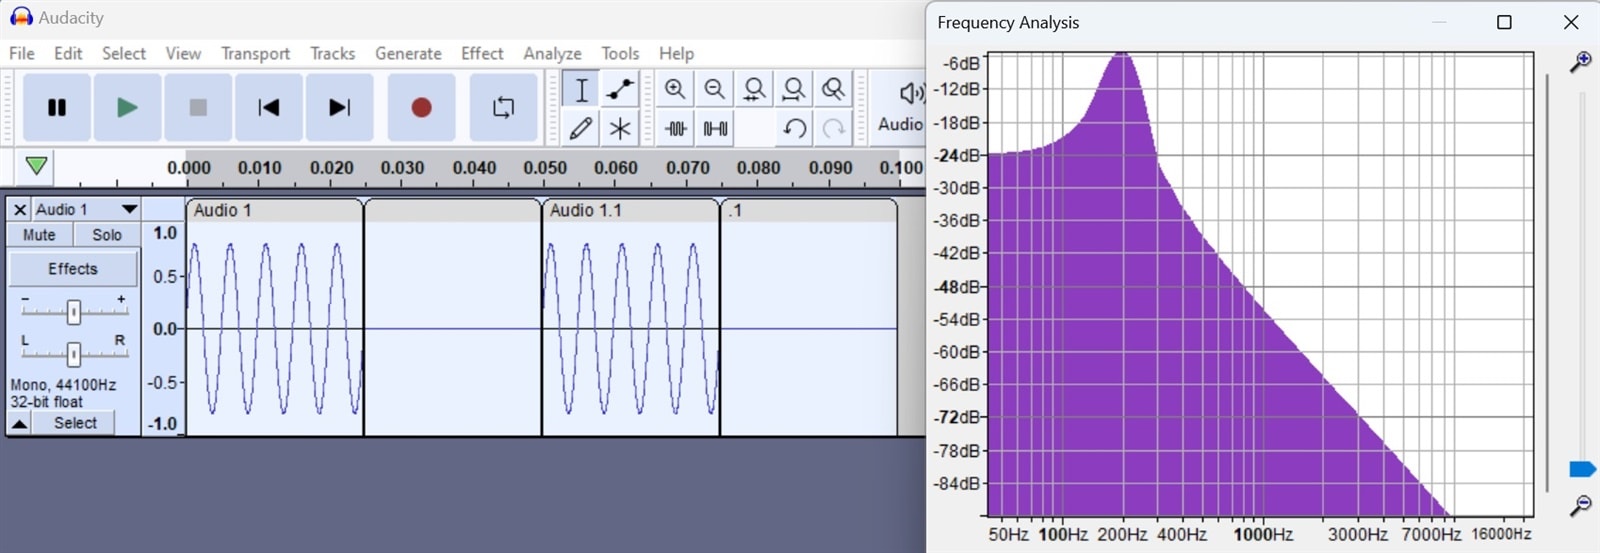The height and width of the screenshot is (553, 1600).
Task: Undo the last action
Action: (795, 128)
